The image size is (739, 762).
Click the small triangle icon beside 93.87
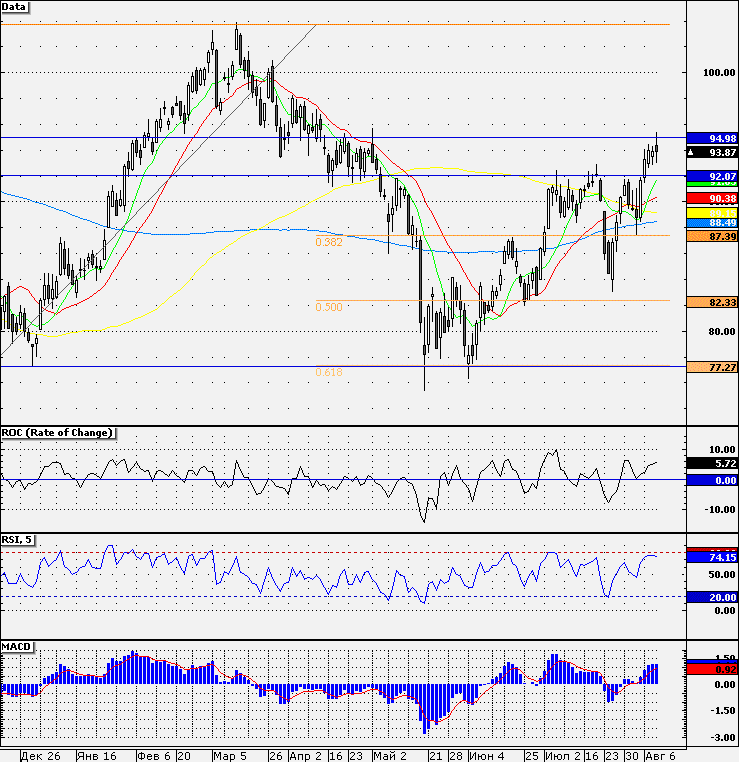pyautogui.click(x=692, y=153)
